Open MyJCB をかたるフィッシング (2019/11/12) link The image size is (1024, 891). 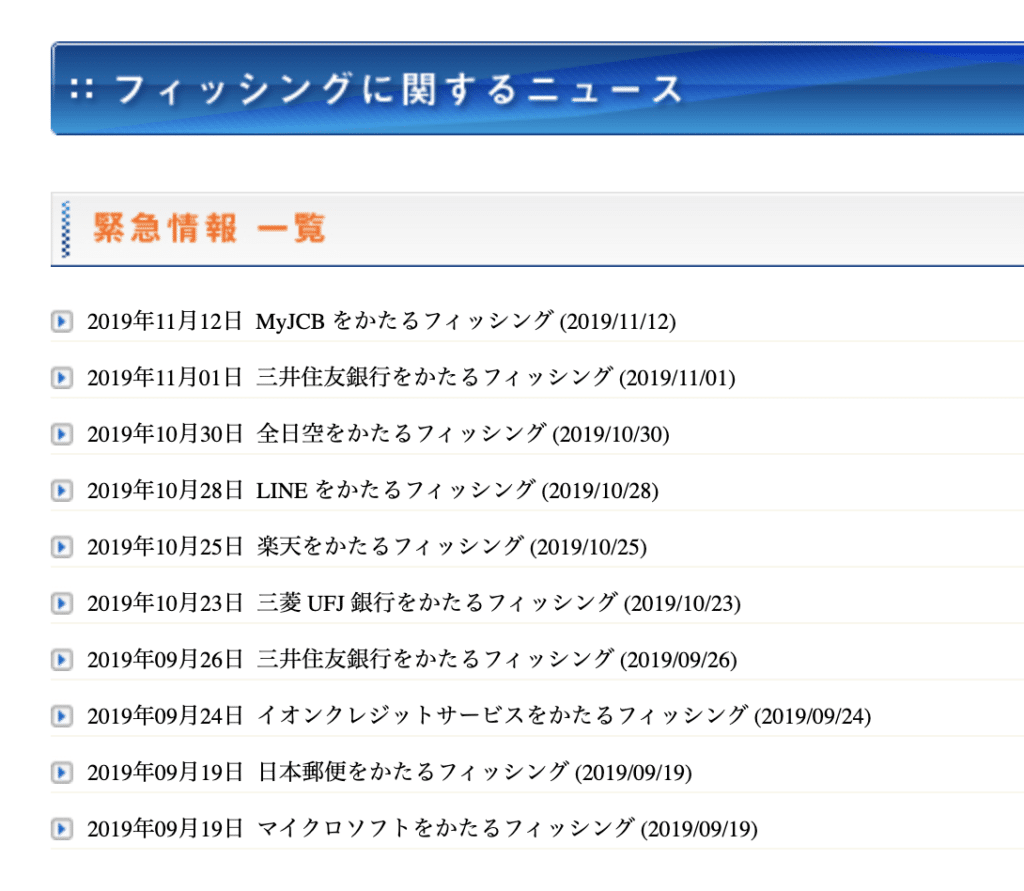pos(466,321)
